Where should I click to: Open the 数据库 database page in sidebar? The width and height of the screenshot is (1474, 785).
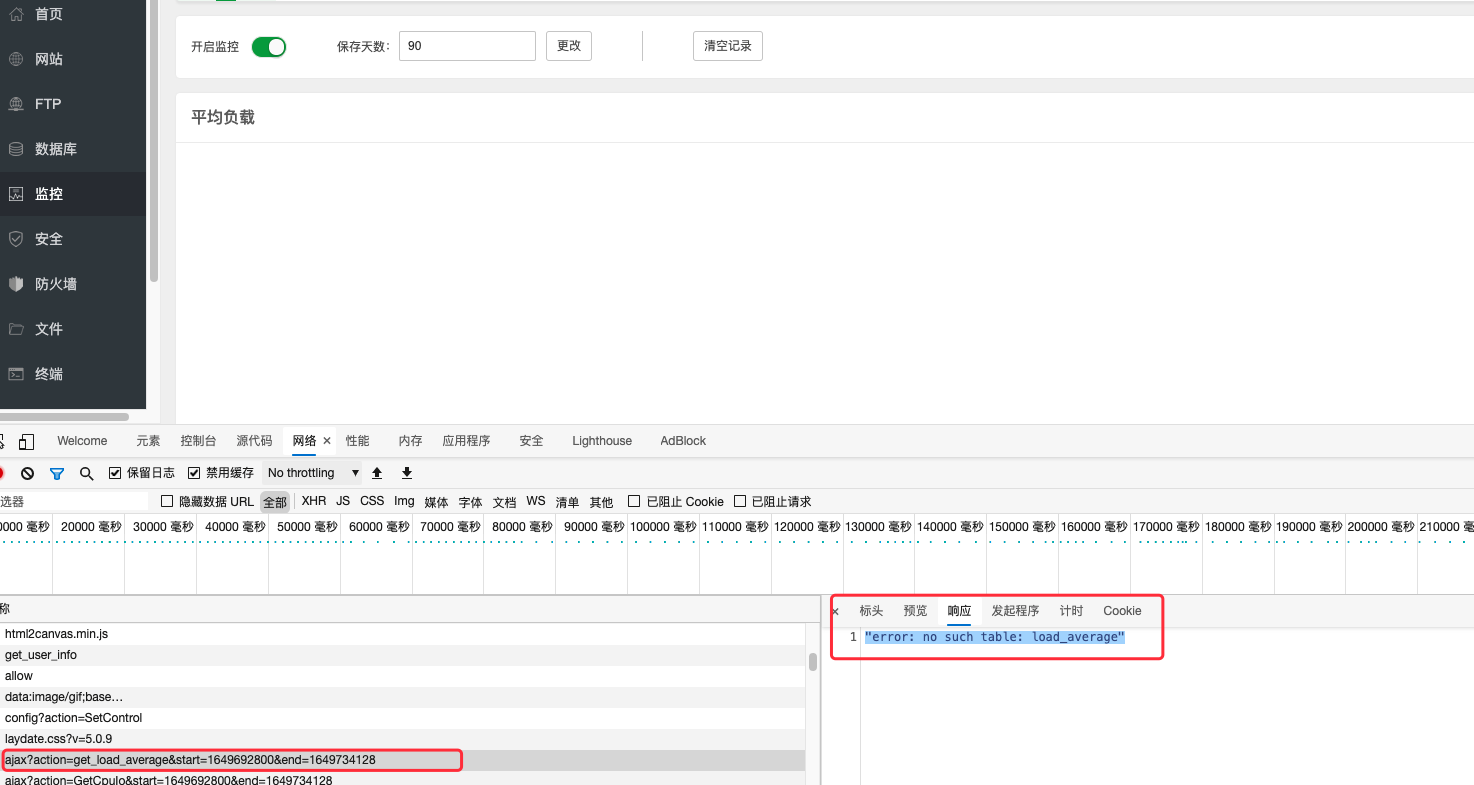tap(56, 149)
